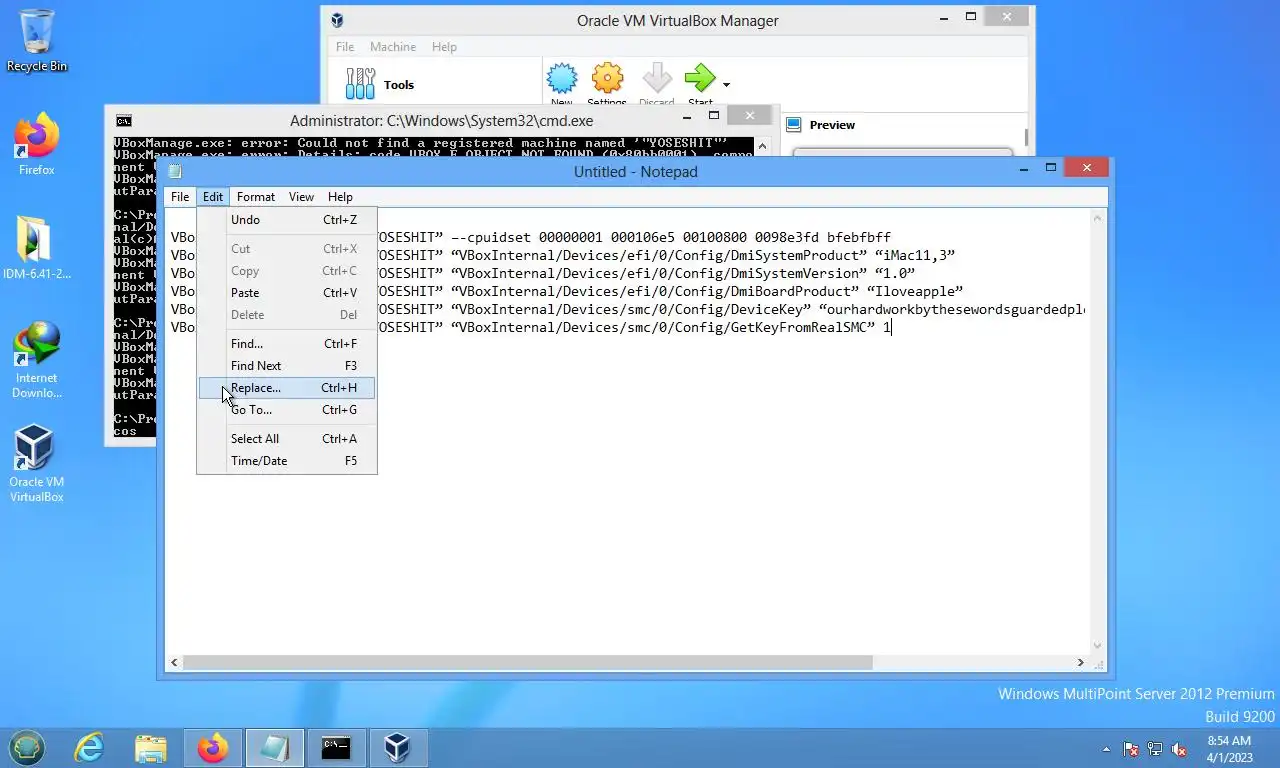
Task: Click the volume icon in system tray
Action: (x=1179, y=748)
